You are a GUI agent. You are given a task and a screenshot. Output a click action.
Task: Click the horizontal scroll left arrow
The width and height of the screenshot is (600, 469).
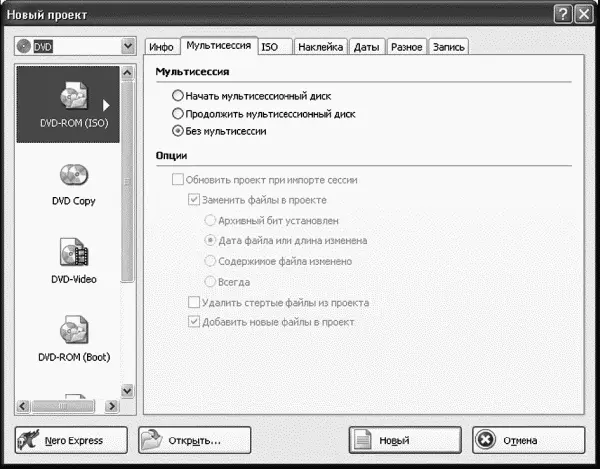point(23,406)
